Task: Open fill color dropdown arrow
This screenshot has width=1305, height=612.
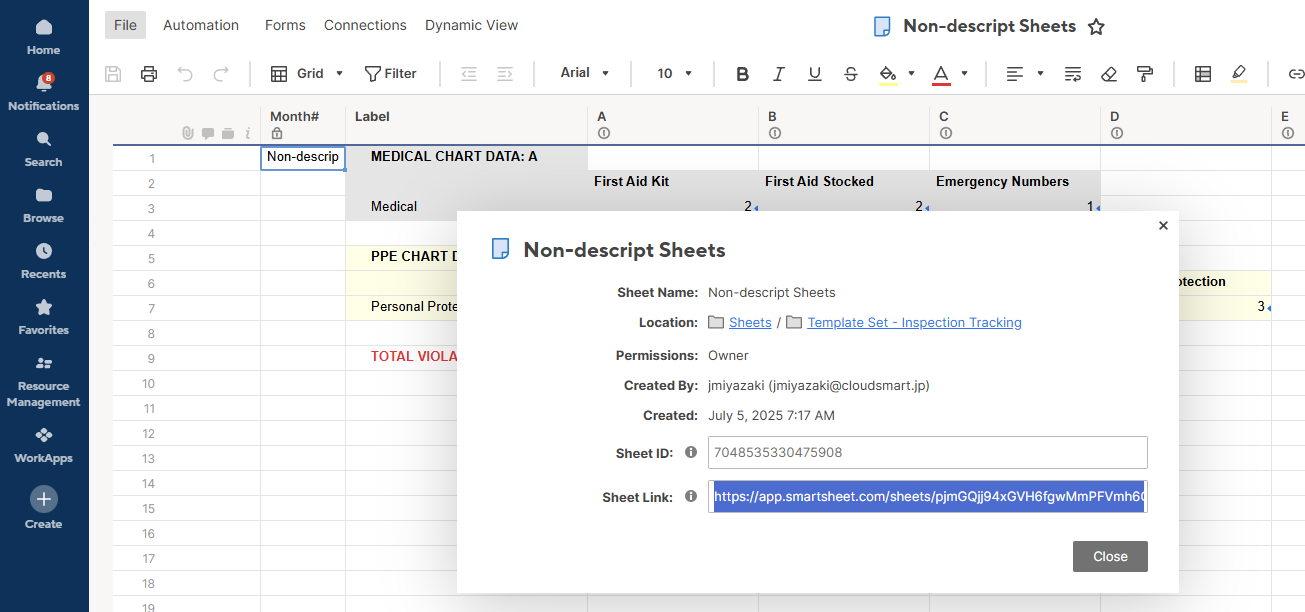Action: click(911, 73)
